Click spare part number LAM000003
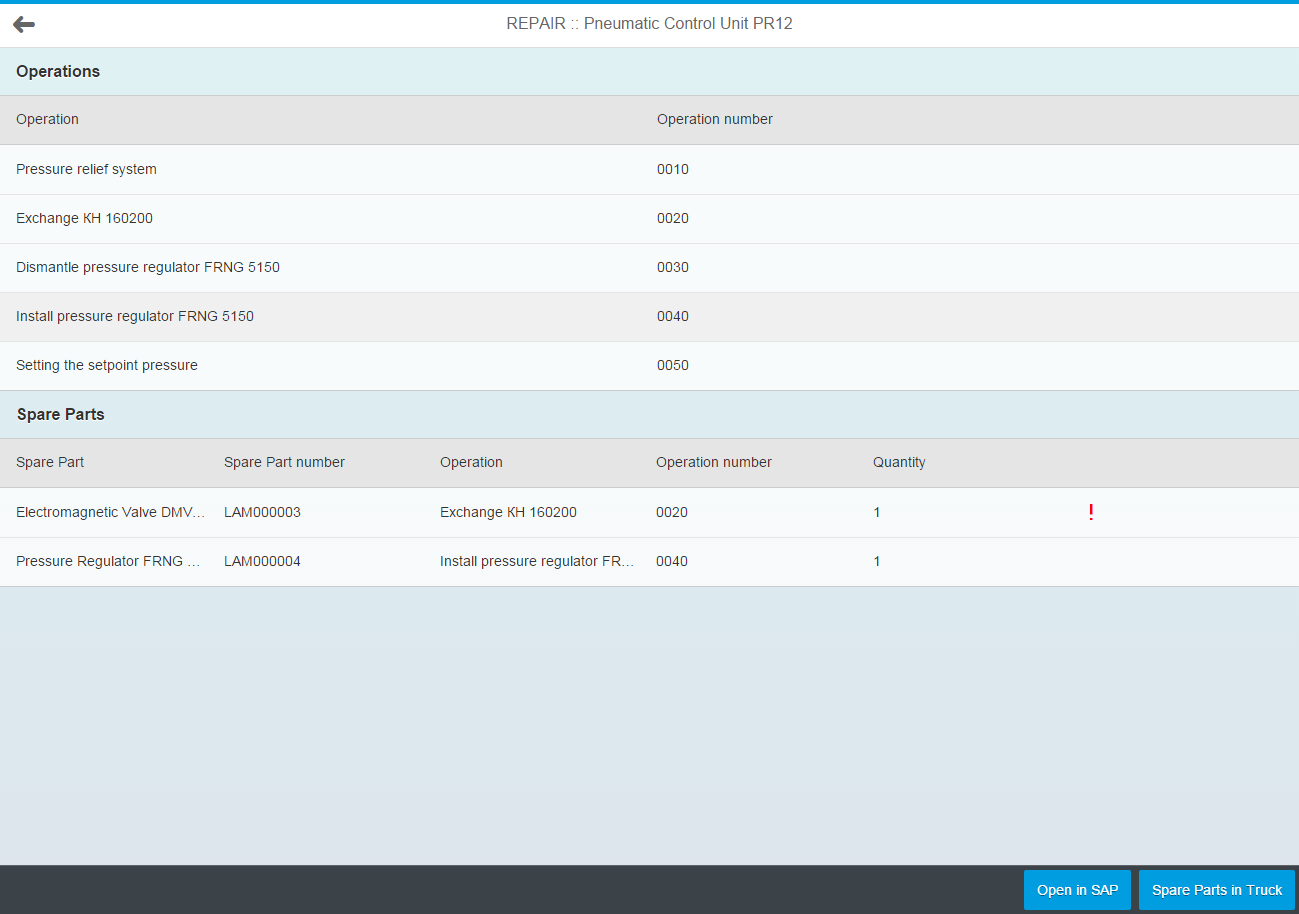 [x=262, y=512]
